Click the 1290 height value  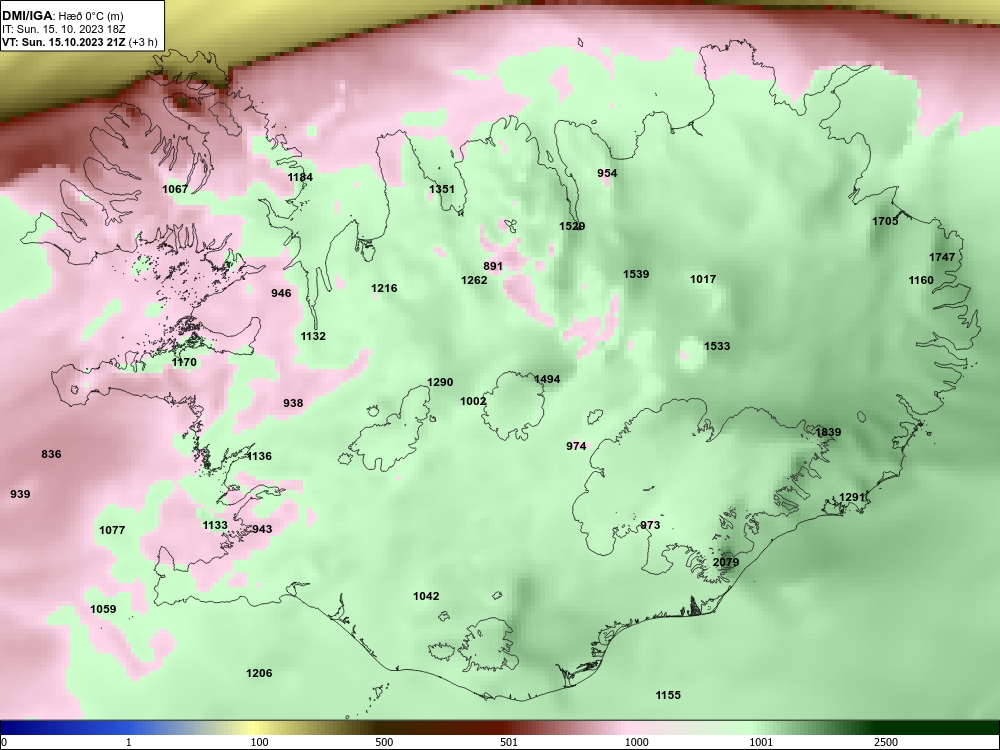[x=440, y=382]
